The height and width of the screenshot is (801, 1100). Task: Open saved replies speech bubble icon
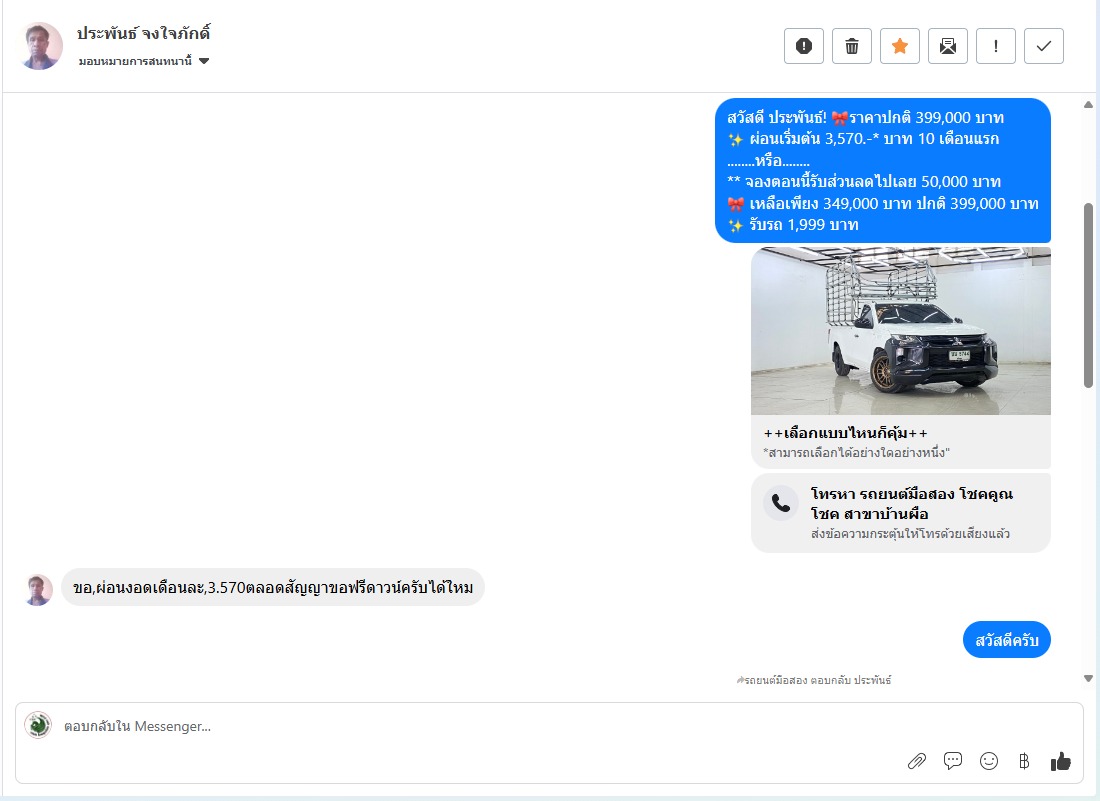[953, 760]
